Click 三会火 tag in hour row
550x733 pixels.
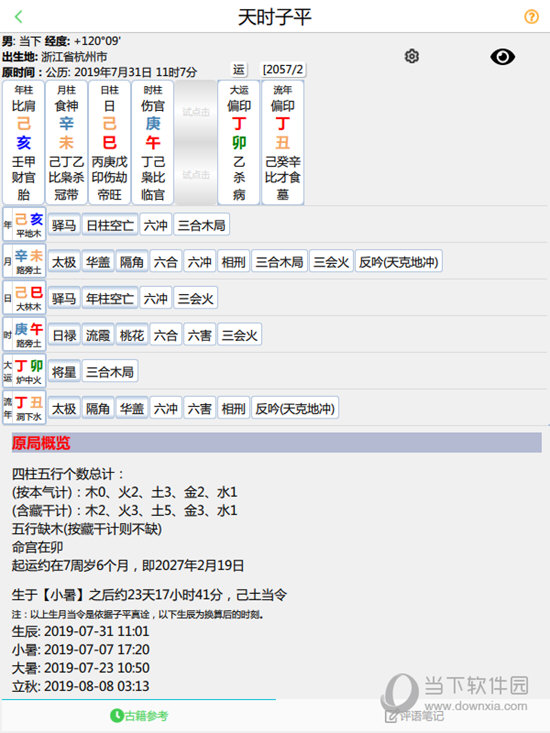[x=240, y=335]
